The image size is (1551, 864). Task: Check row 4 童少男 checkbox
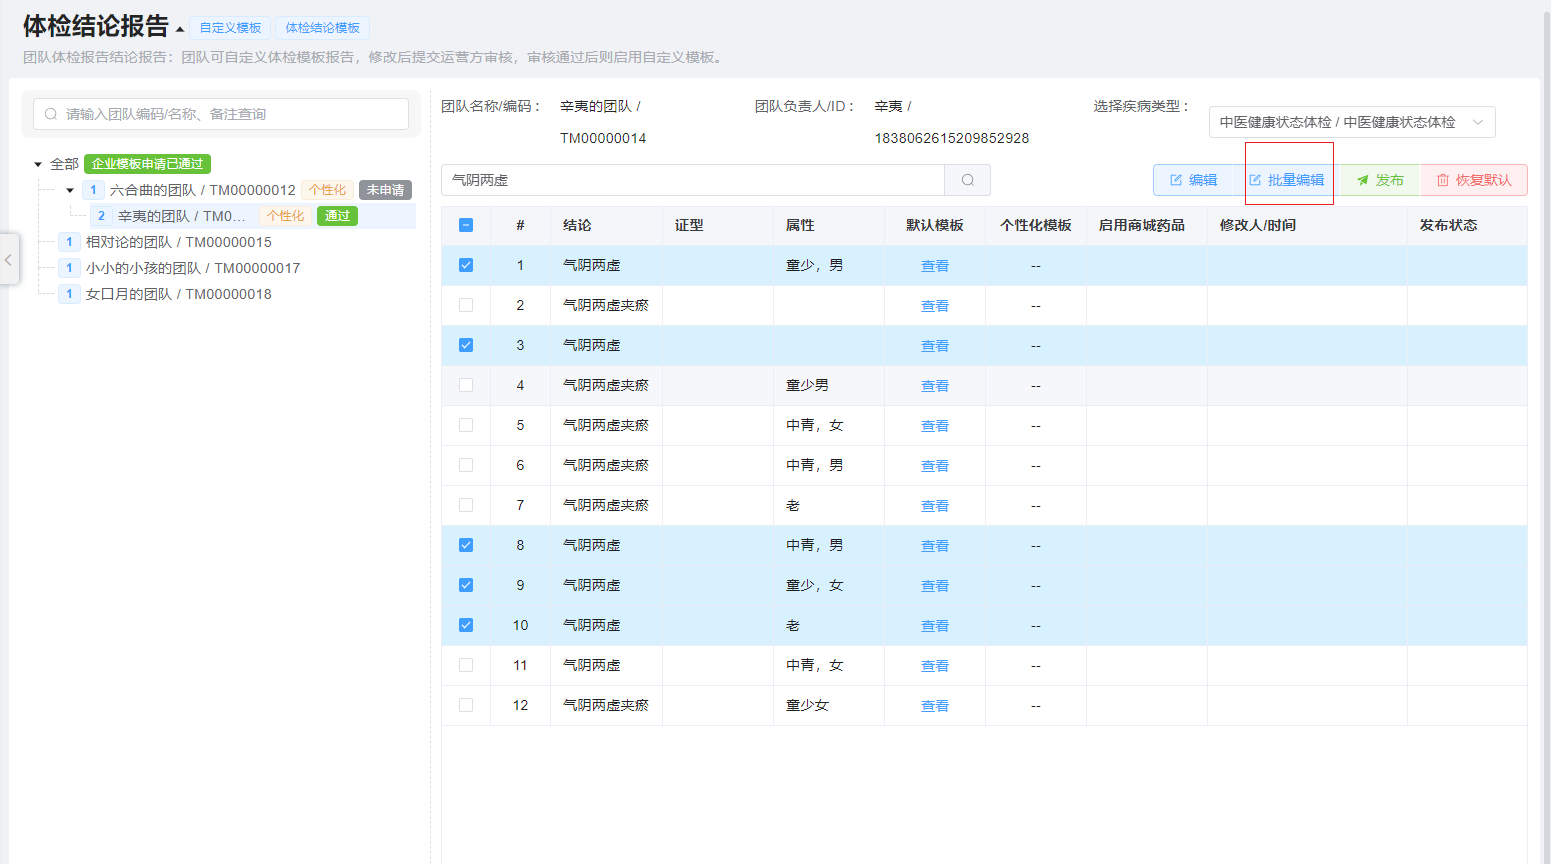click(x=466, y=385)
